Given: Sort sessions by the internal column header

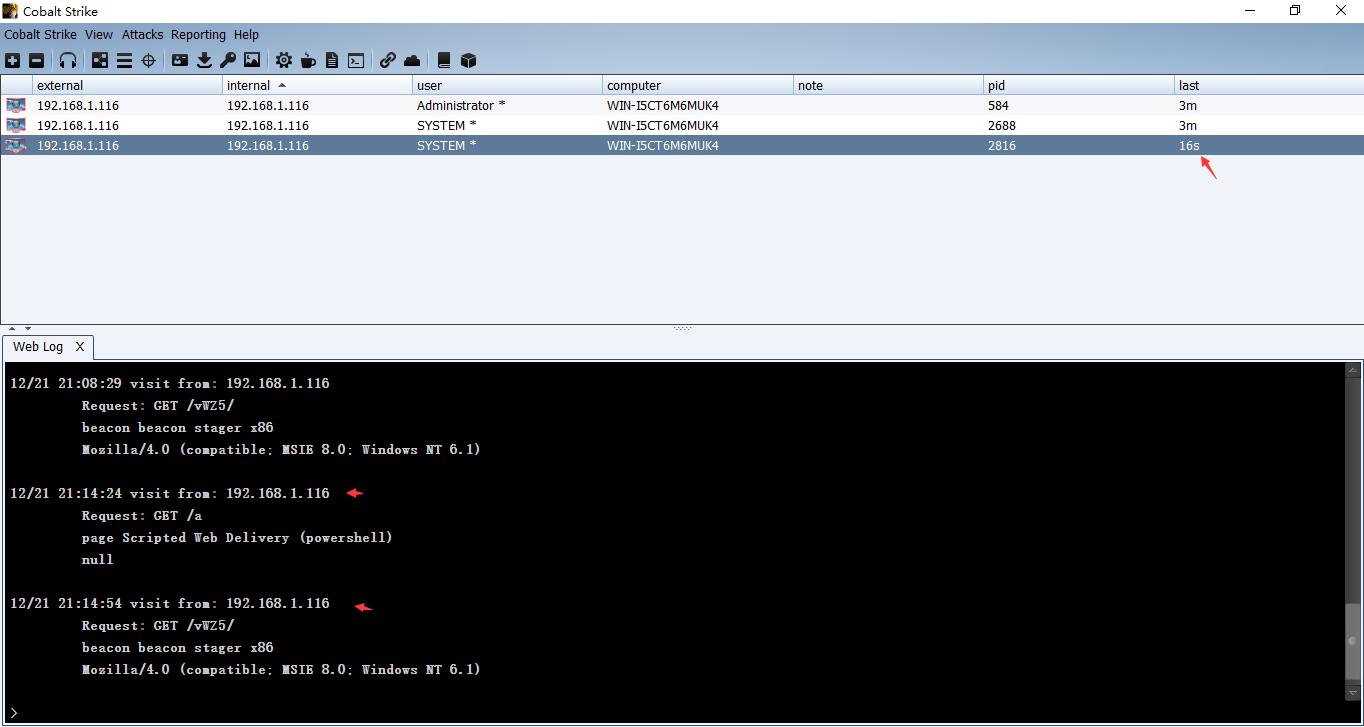Looking at the screenshot, I should [317, 85].
